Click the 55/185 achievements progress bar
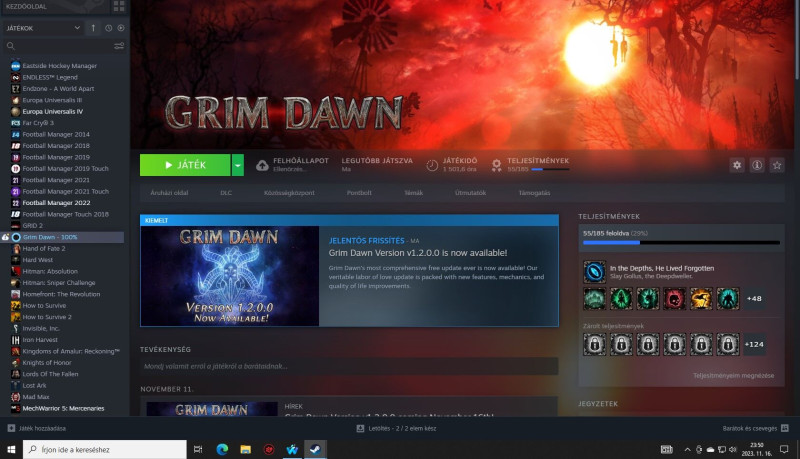800x459 pixels. [681, 243]
